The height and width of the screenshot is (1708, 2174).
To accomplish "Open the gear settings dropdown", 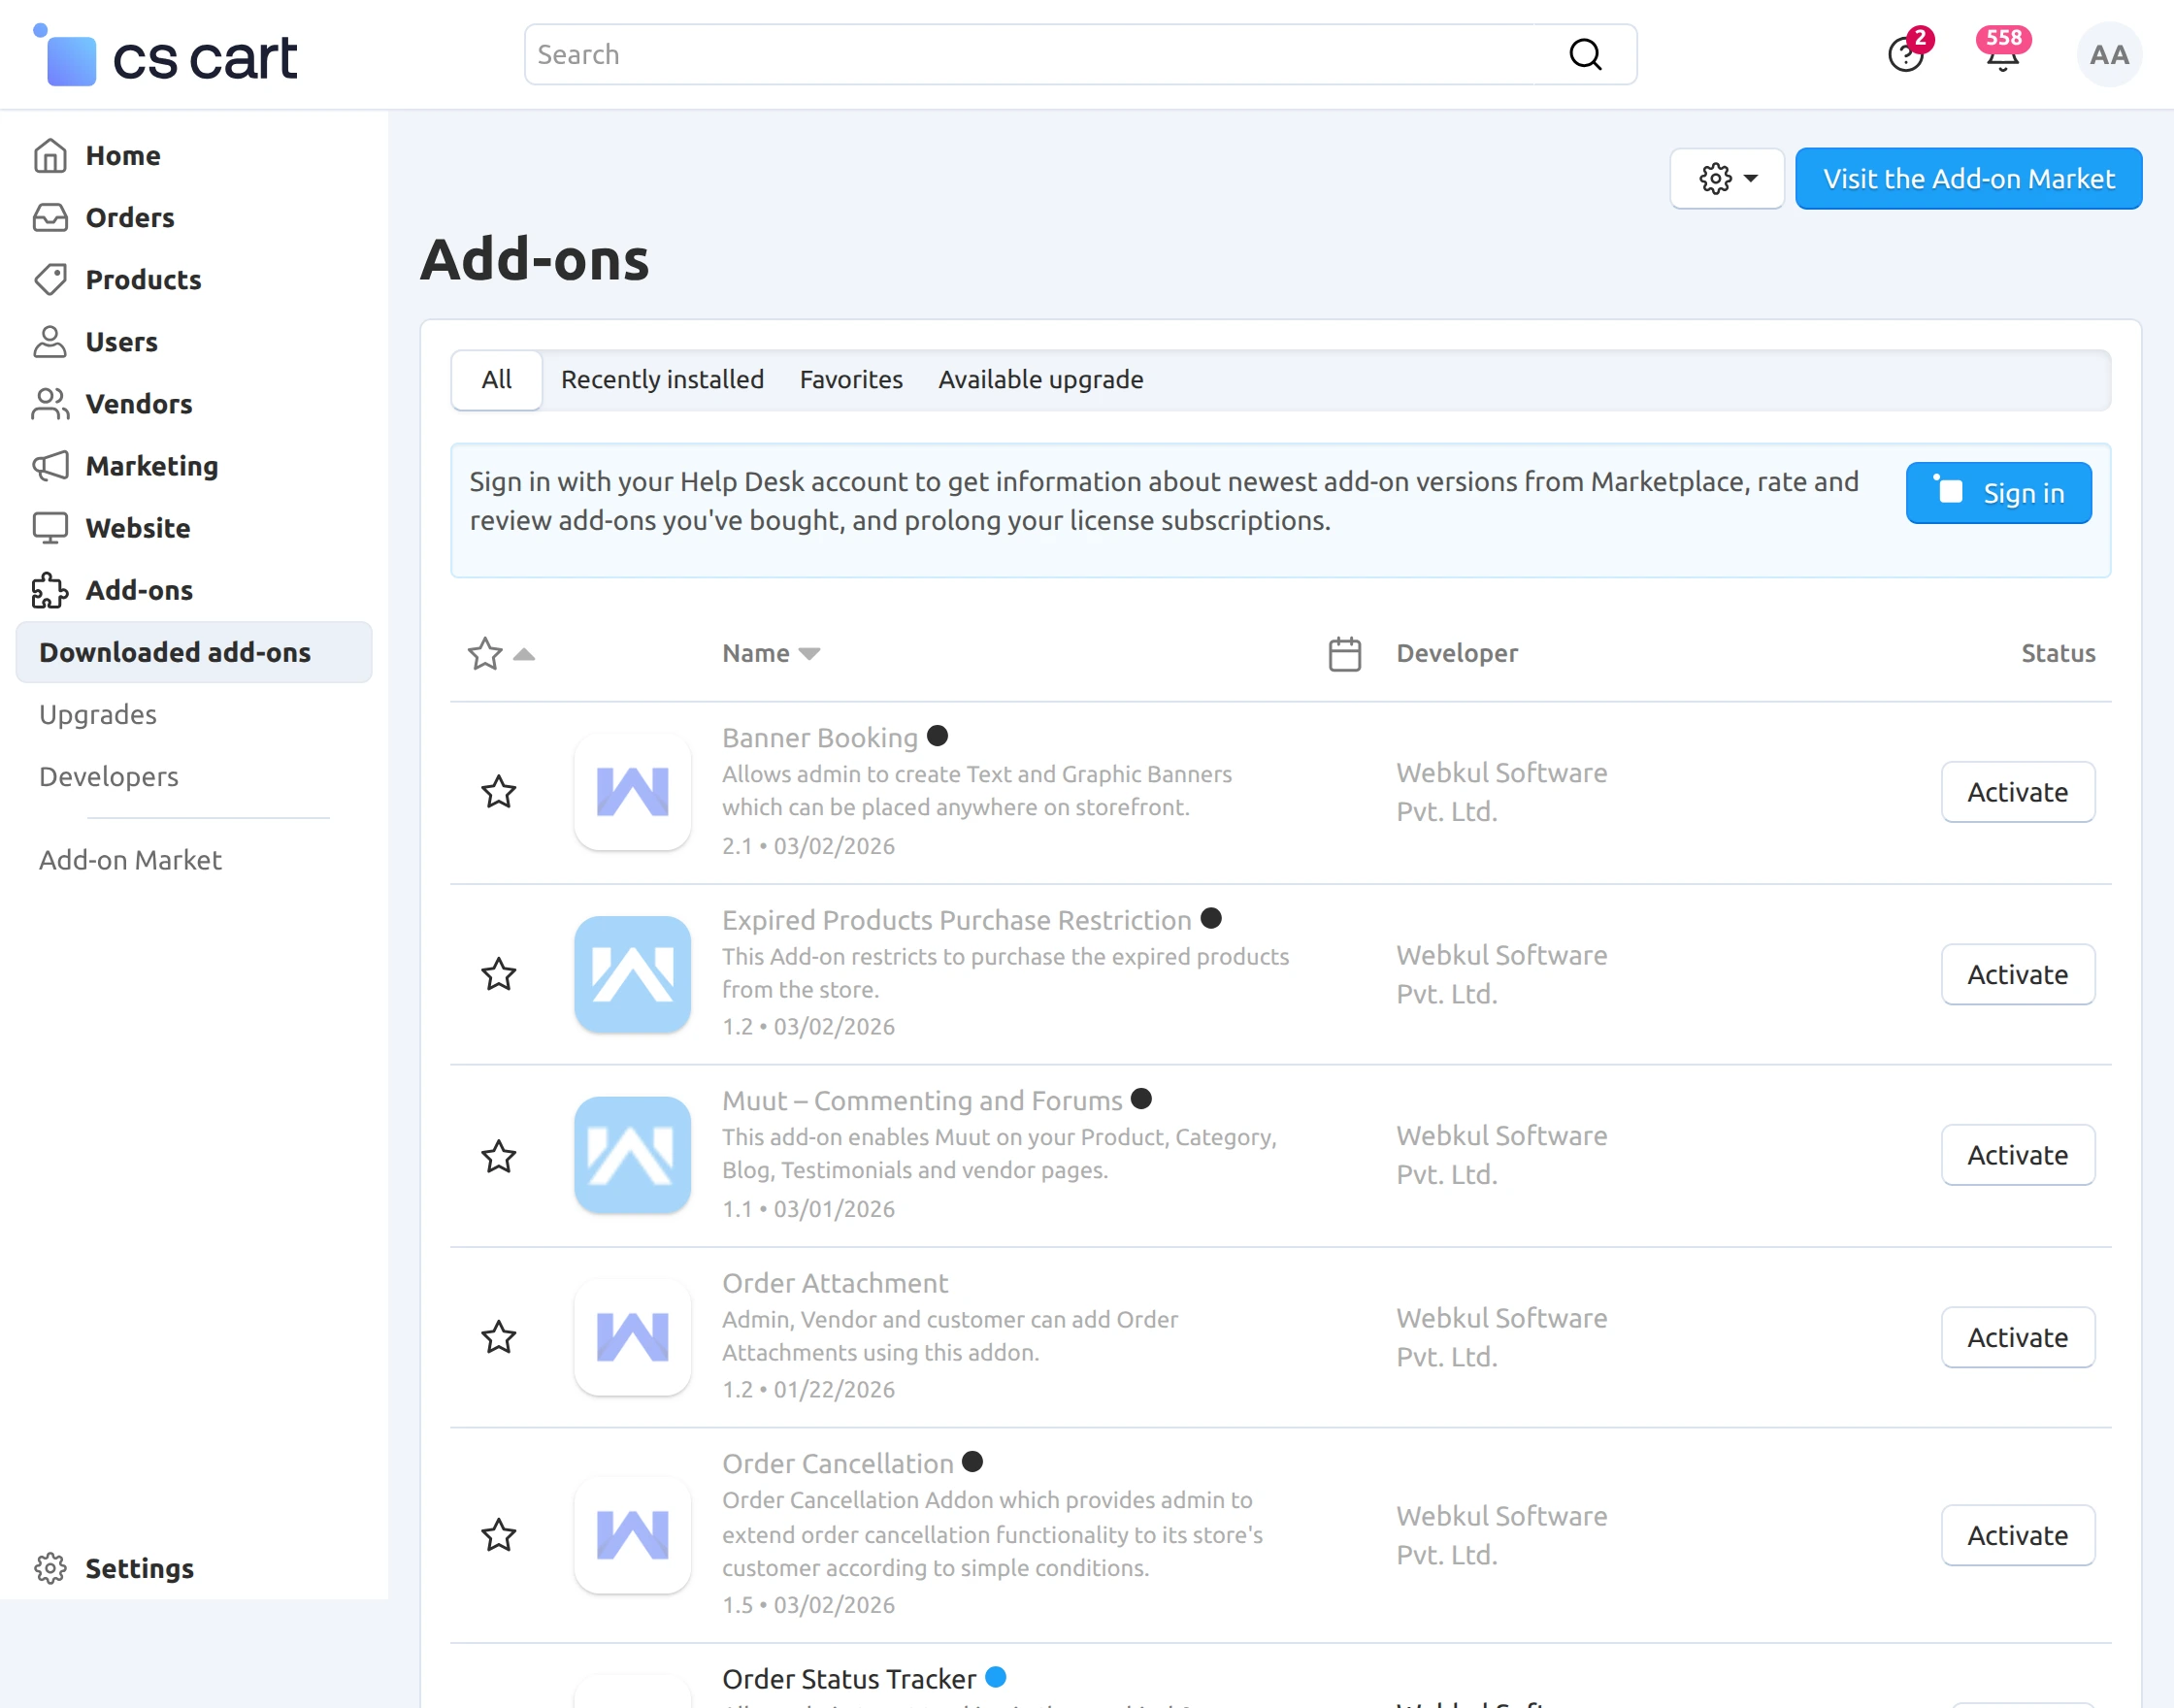I will click(x=1727, y=179).
